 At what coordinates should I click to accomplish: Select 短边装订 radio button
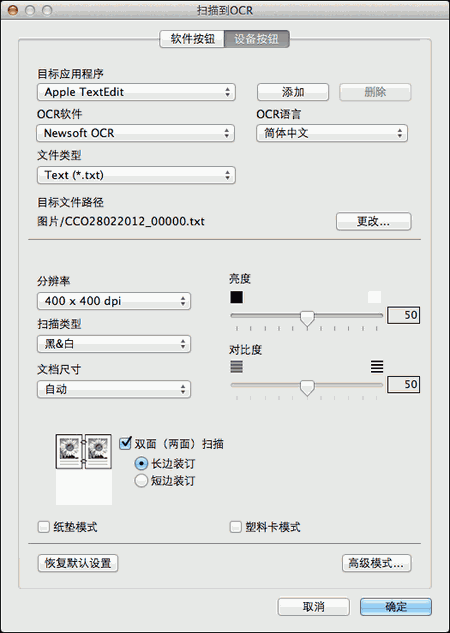[x=141, y=480]
